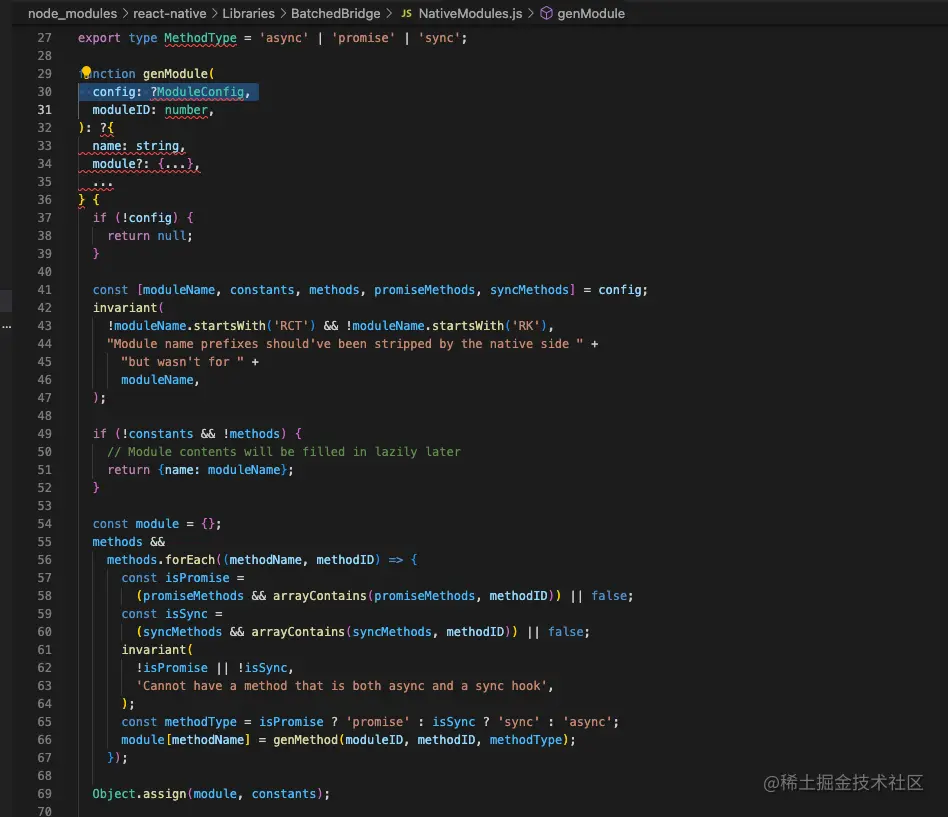Click line number 54 in the gutter
948x817 pixels.
[45, 524]
